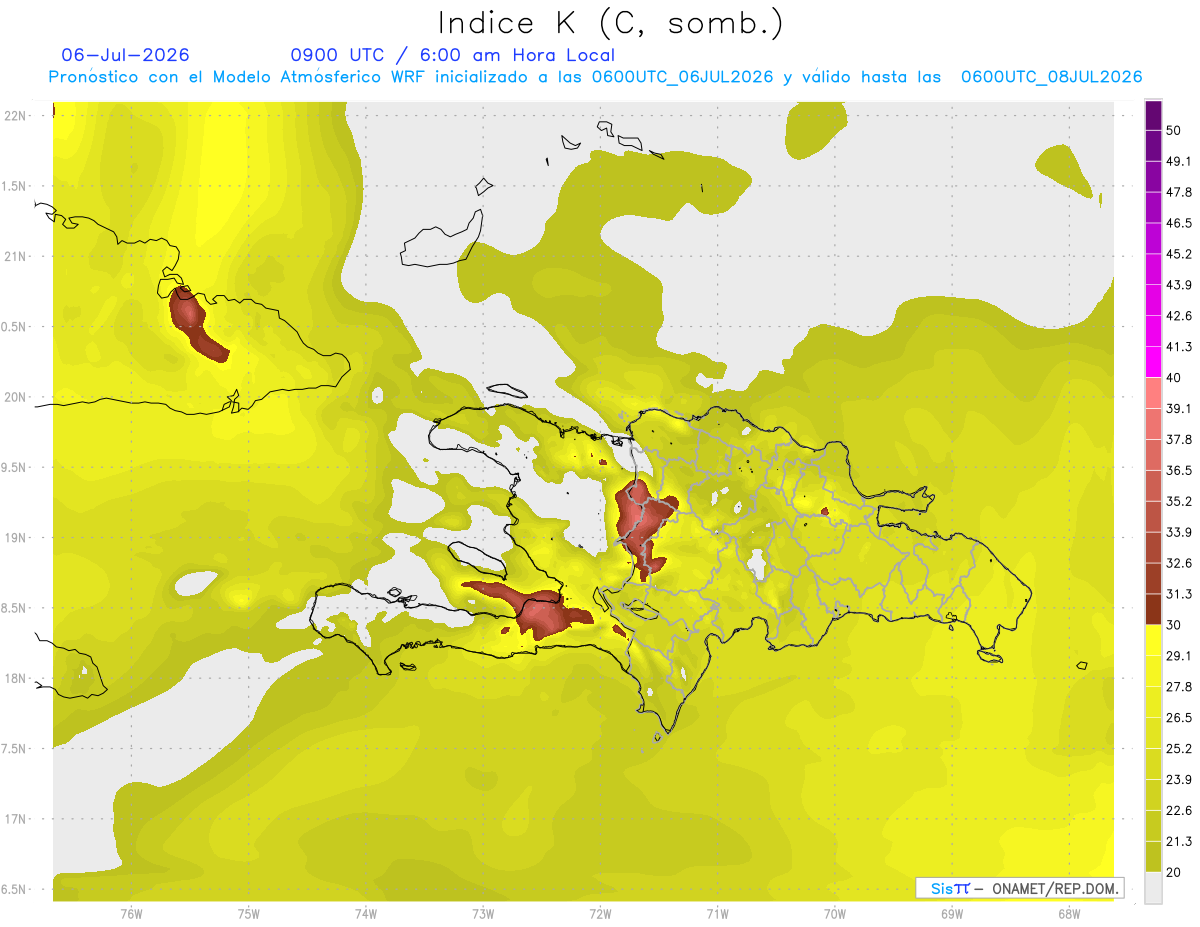Click the title "Indice K (C, somb.)"
Image resolution: width=1200 pixels, height=927 pixels.
(610, 23)
